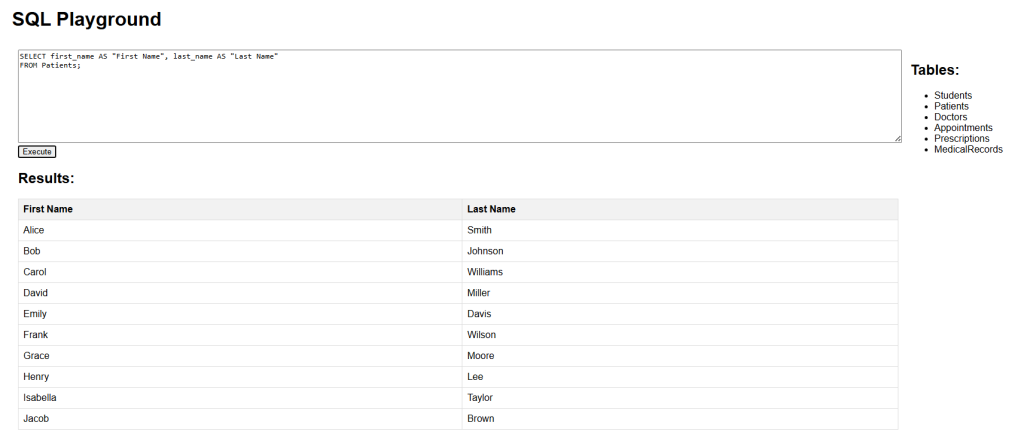The width and height of the screenshot is (1024, 444).
Task: Click inside the SQL query text area
Action: point(460,96)
